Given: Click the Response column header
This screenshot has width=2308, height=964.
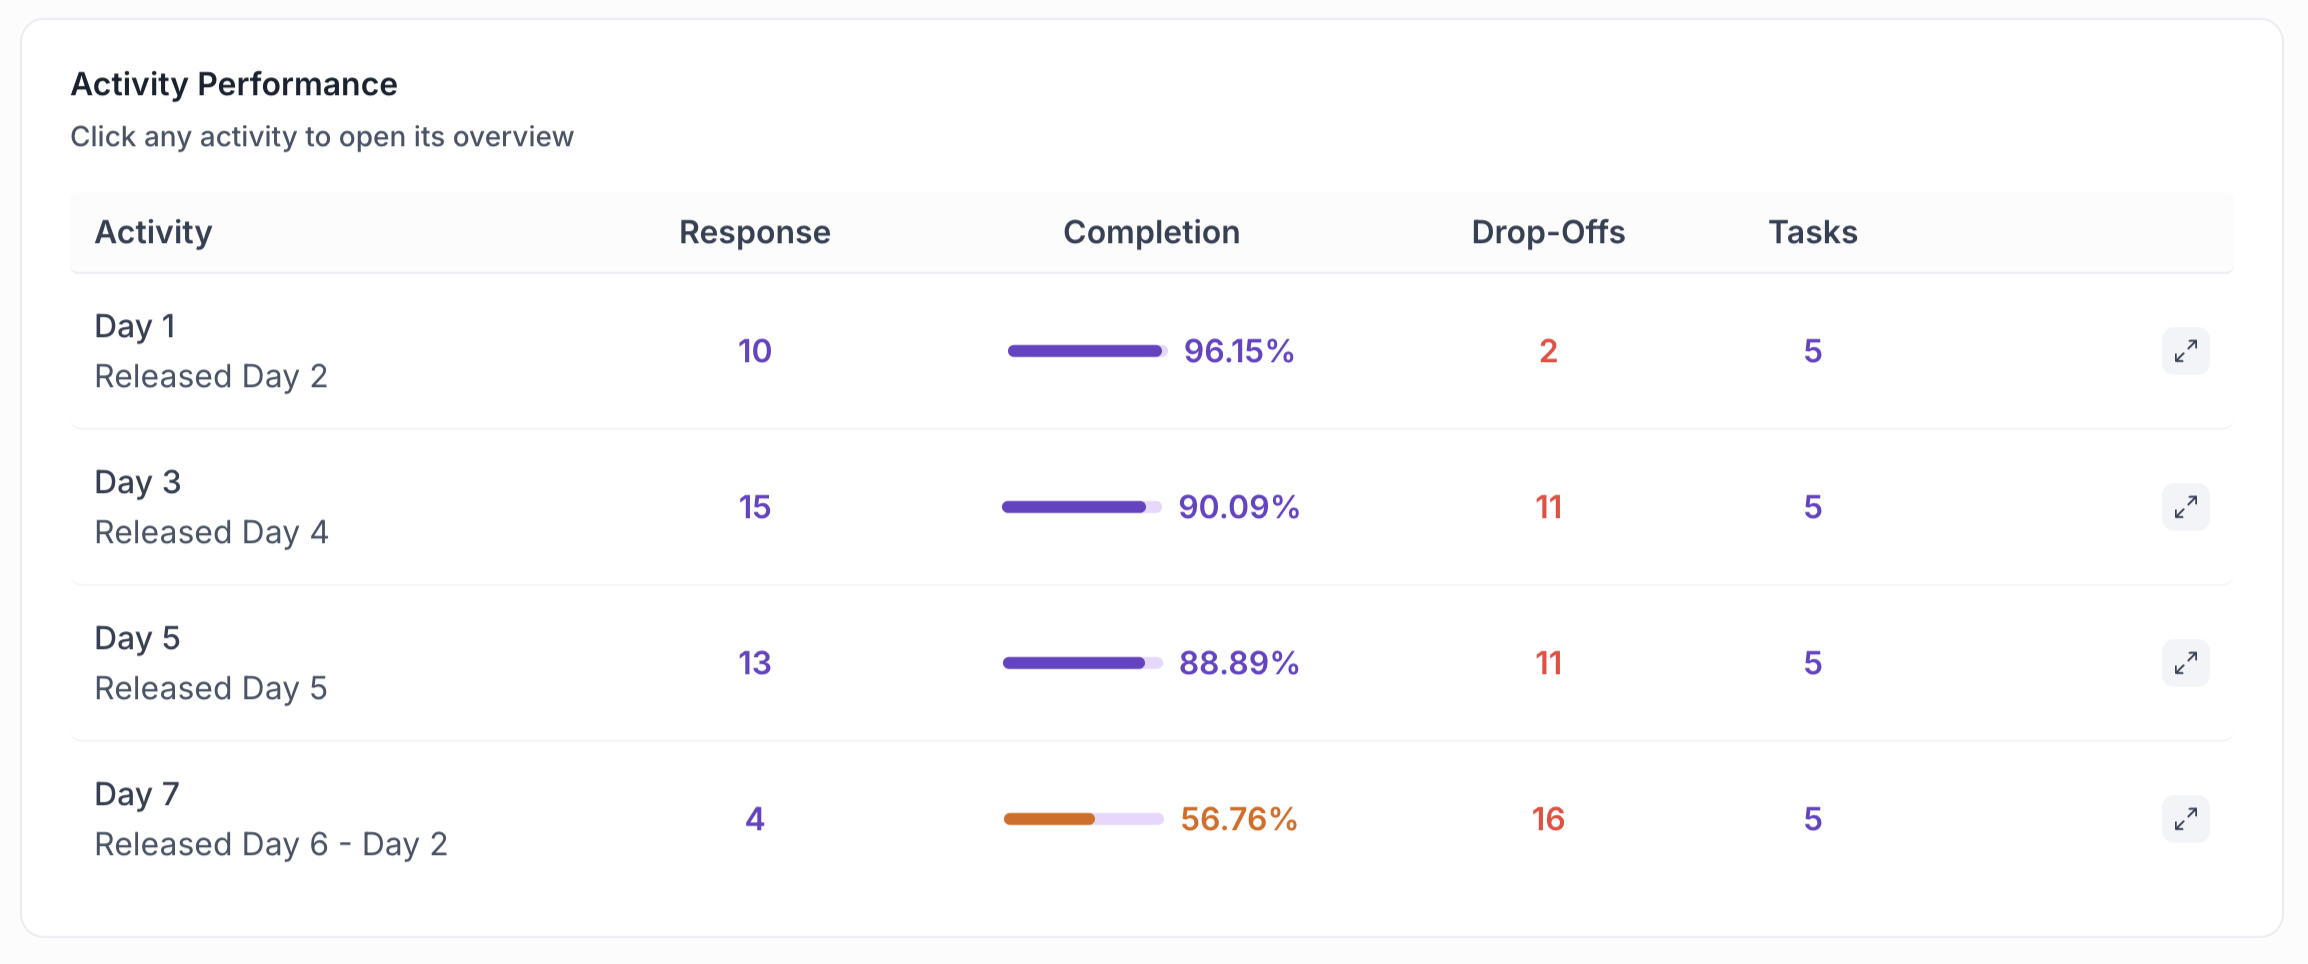Looking at the screenshot, I should pyautogui.click(x=755, y=232).
